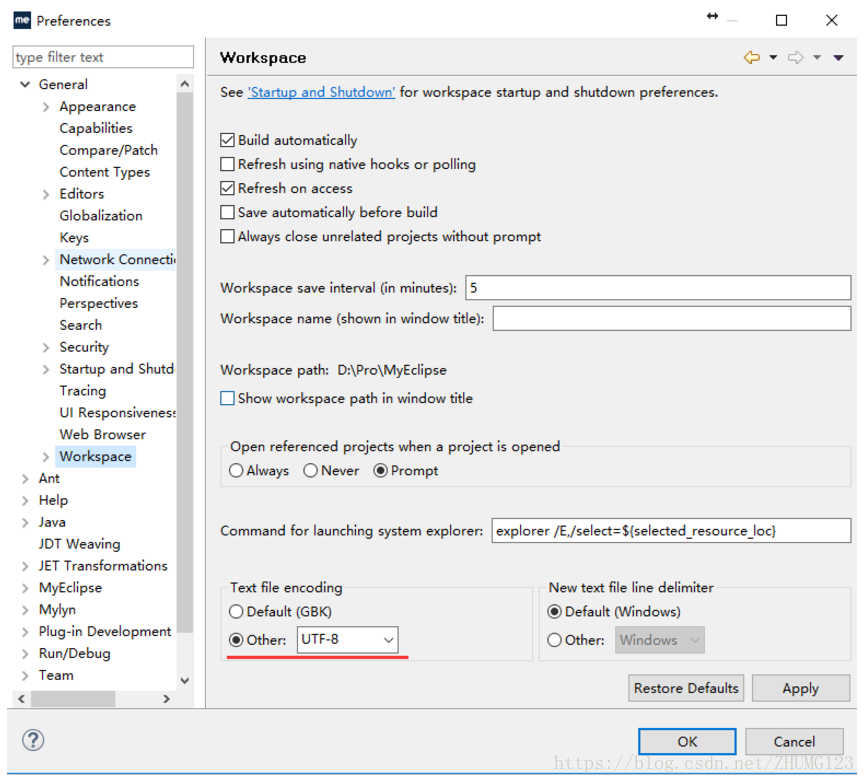Open the preferences page view menu triangle
865x783 pixels.
coord(839,58)
